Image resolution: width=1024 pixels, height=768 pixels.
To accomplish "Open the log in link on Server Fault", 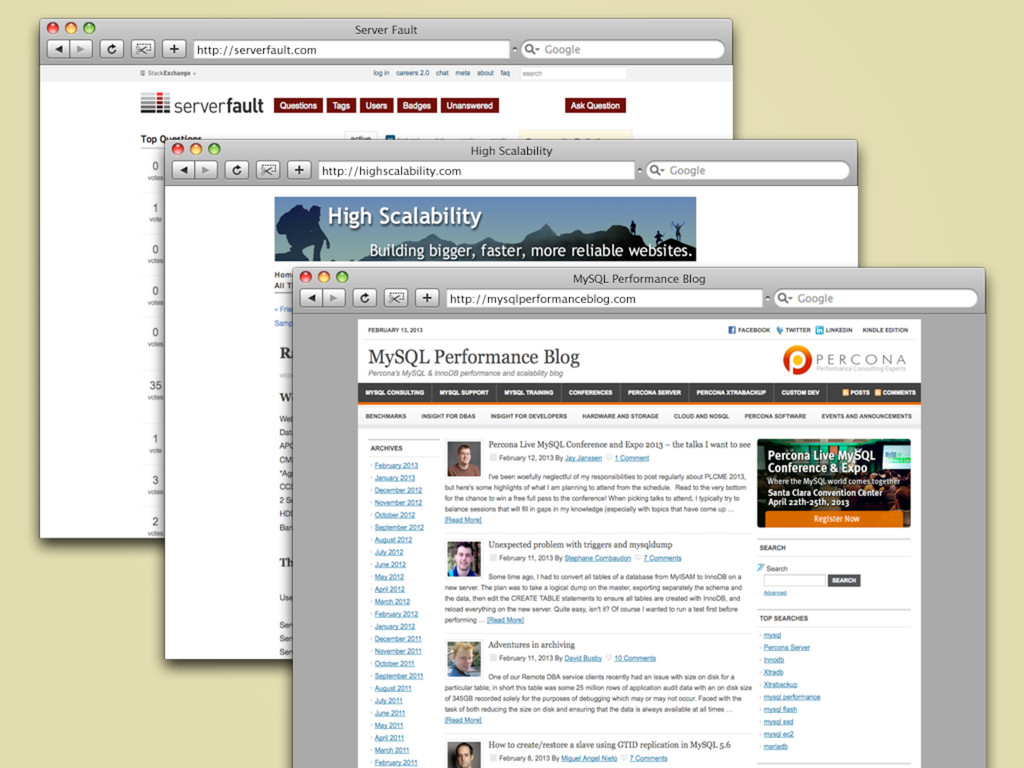I will (x=381, y=73).
